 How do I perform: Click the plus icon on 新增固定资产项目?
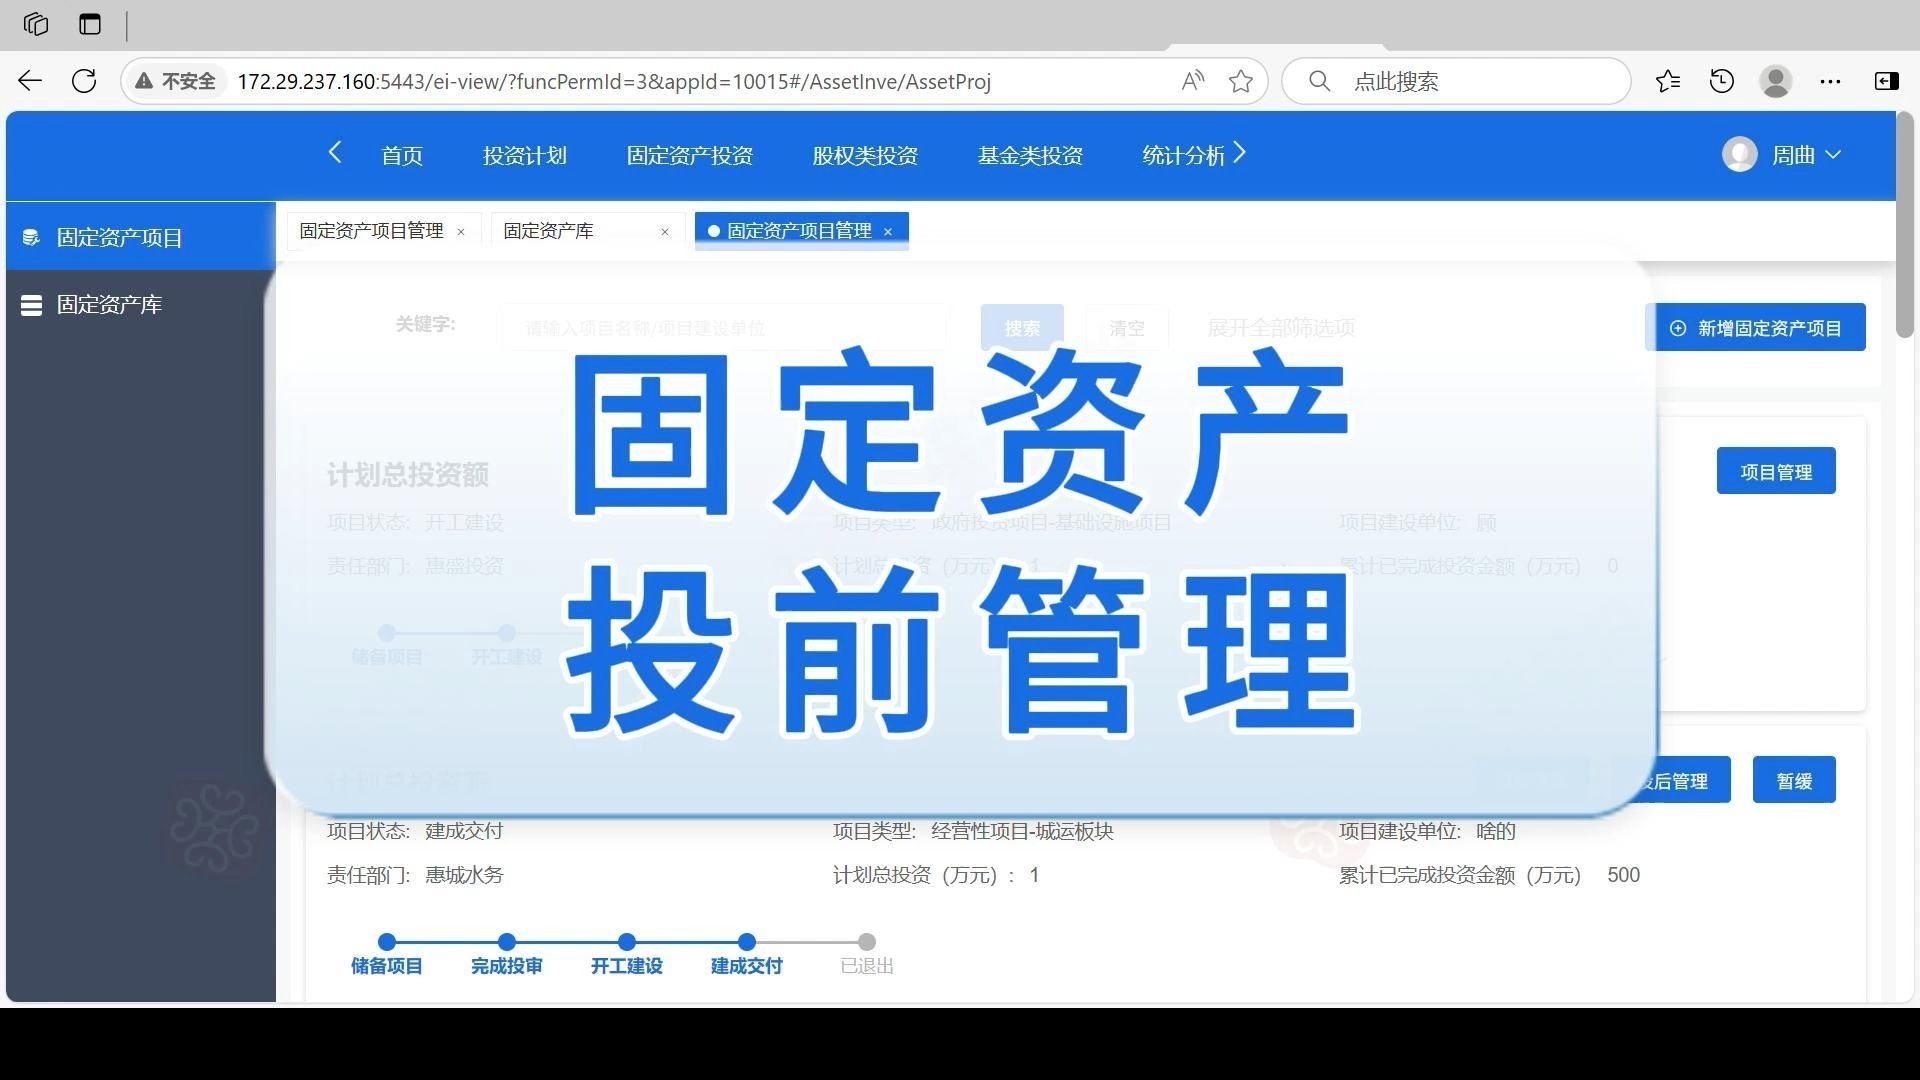(x=1677, y=327)
